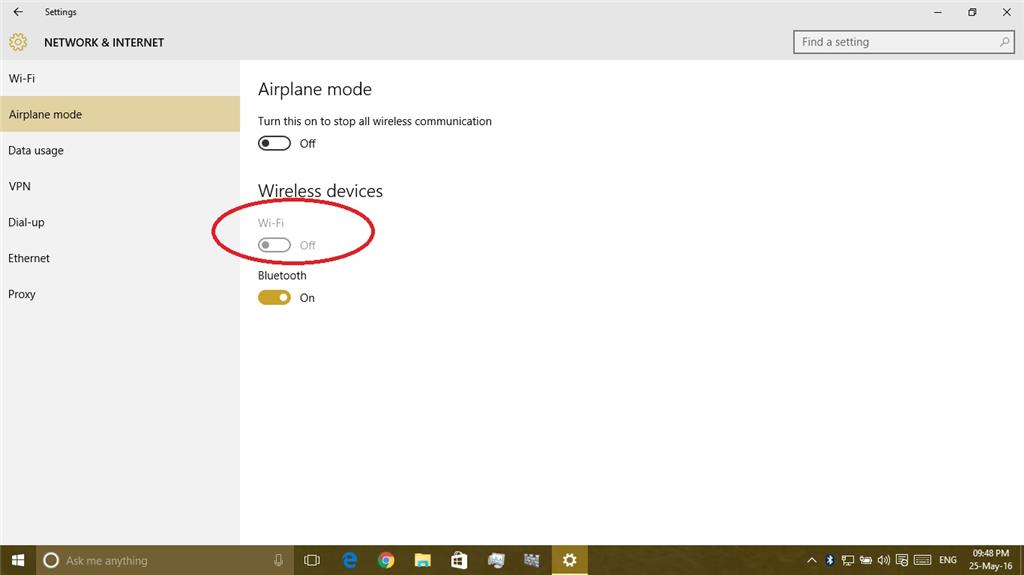1024x575 pixels.
Task: Open Data usage in the sidebar
Action: [x=120, y=150]
